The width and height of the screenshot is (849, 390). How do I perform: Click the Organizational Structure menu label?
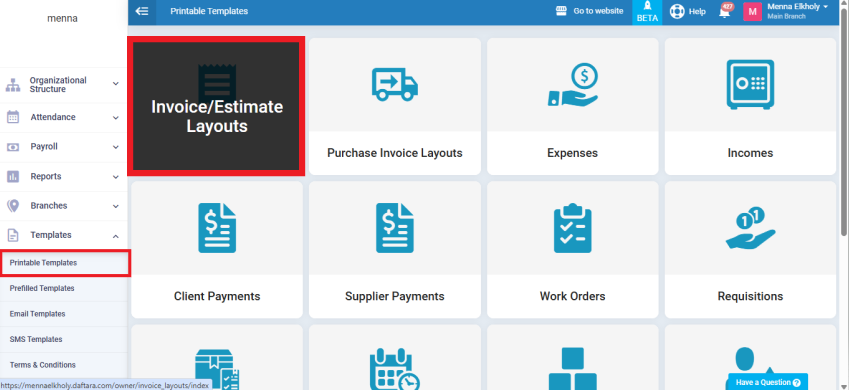(58, 84)
